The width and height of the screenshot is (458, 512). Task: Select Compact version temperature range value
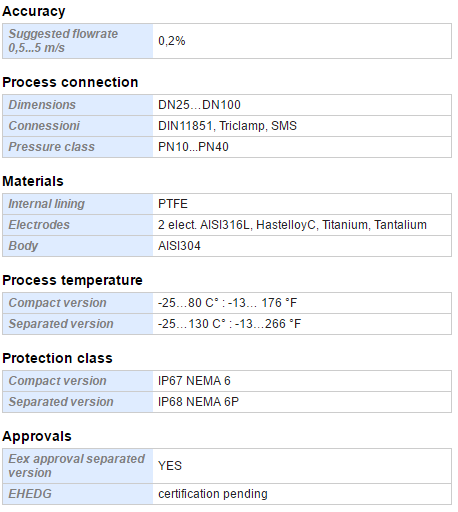(x=302, y=303)
